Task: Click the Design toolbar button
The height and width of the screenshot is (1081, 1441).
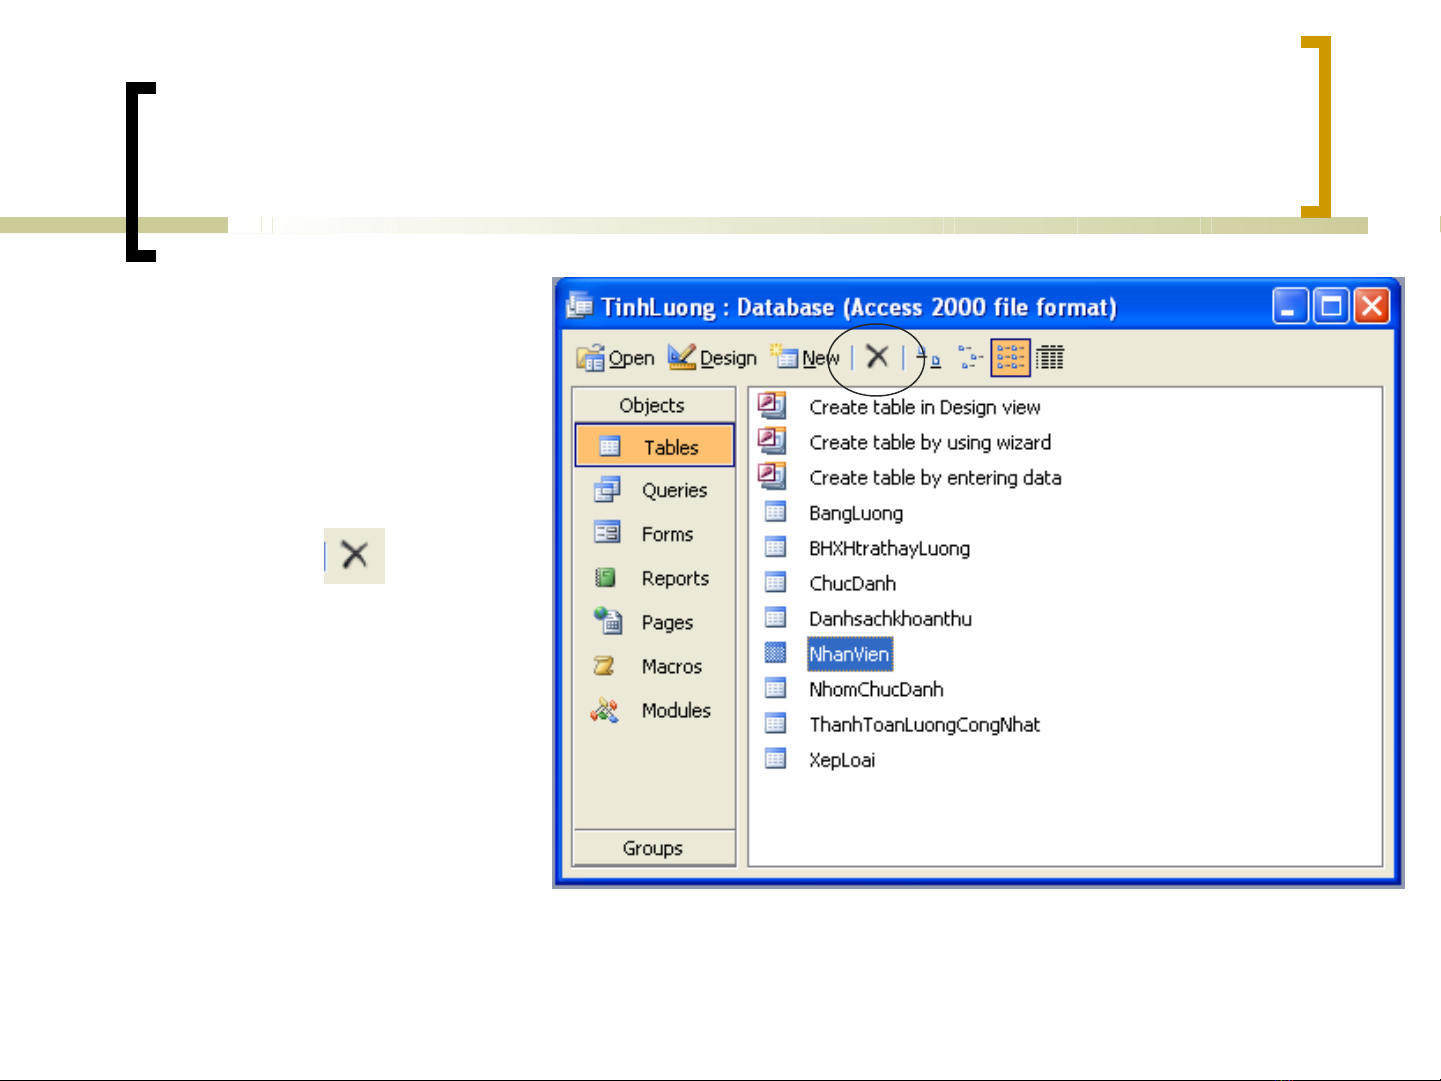Action: pyautogui.click(x=713, y=358)
